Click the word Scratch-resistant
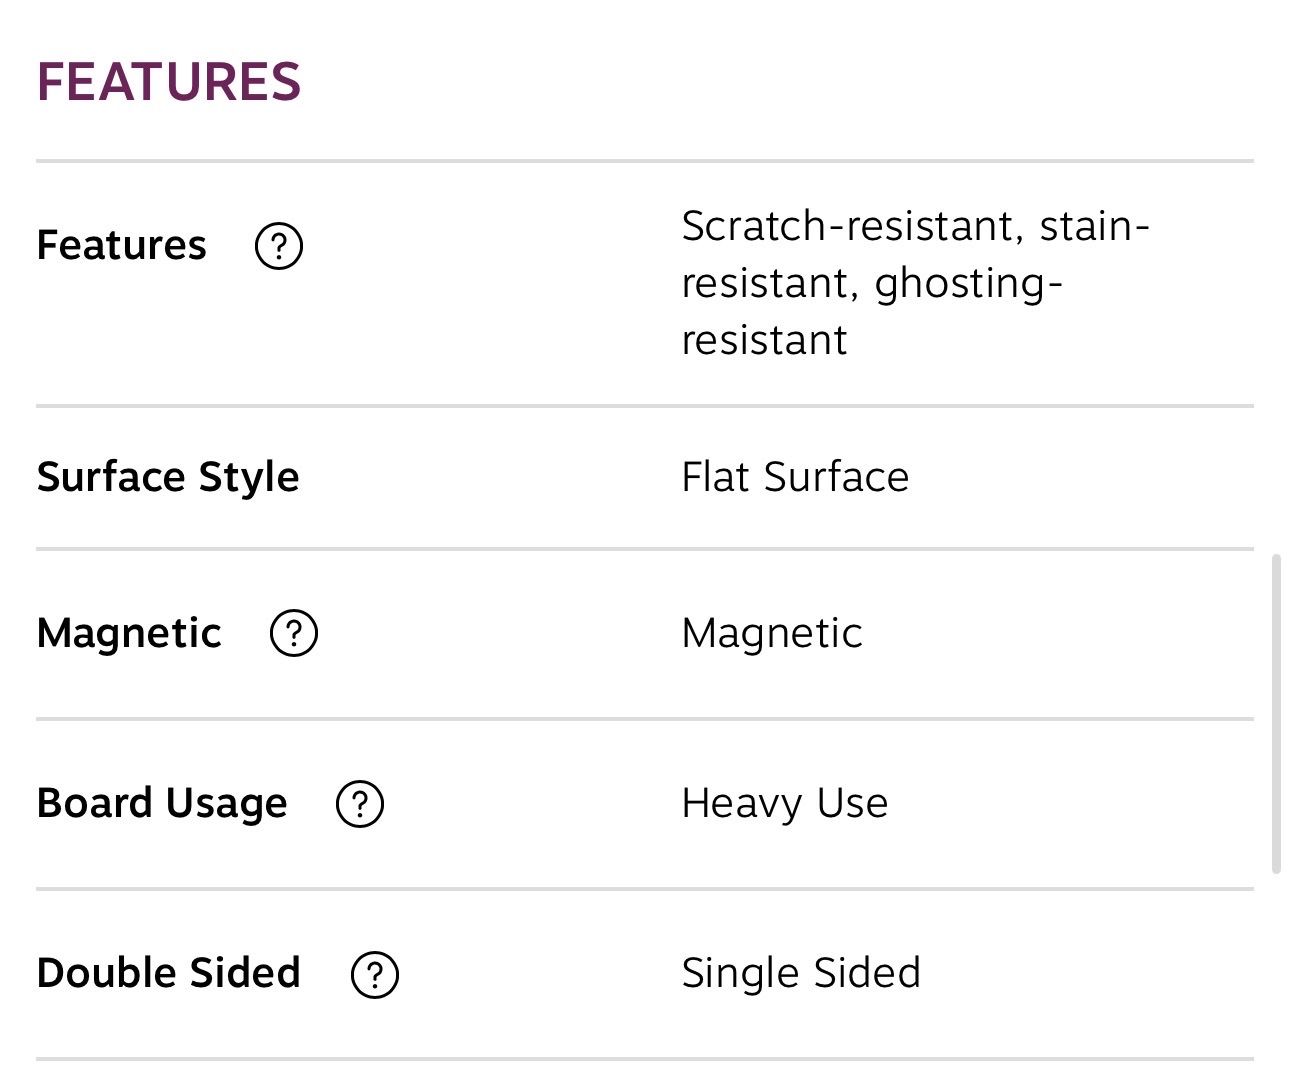The image size is (1290, 1090). (x=852, y=227)
